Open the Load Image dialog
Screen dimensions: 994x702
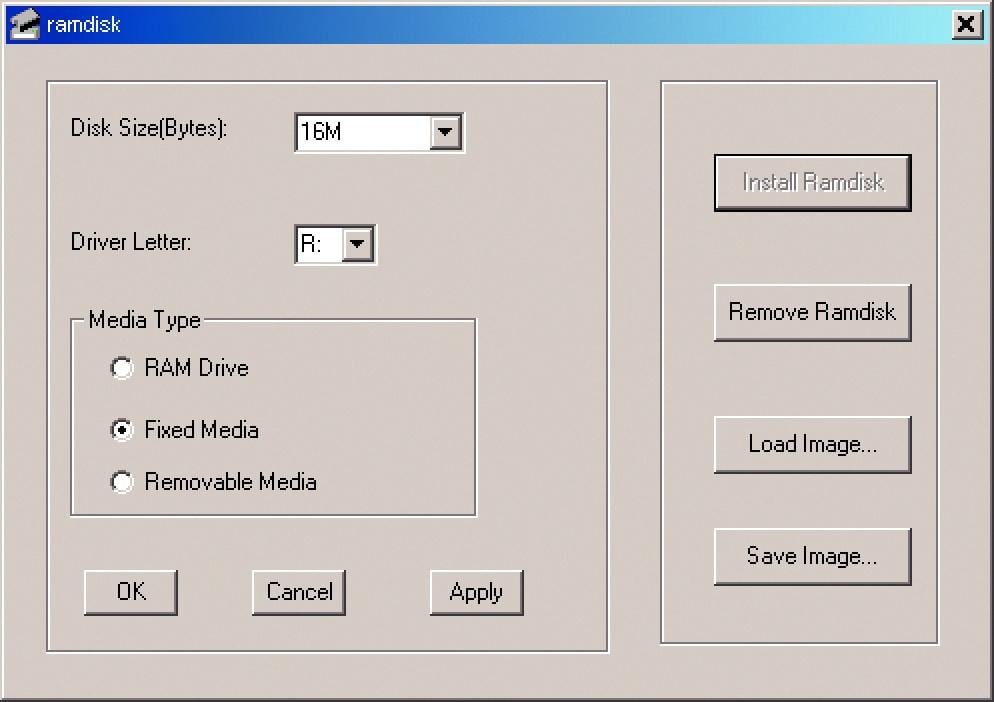click(812, 444)
